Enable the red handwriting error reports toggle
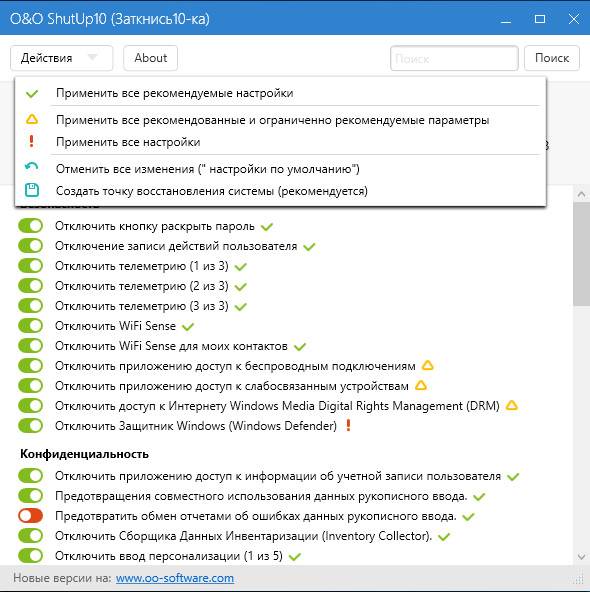Screen dimensions: 590x592 31,516
